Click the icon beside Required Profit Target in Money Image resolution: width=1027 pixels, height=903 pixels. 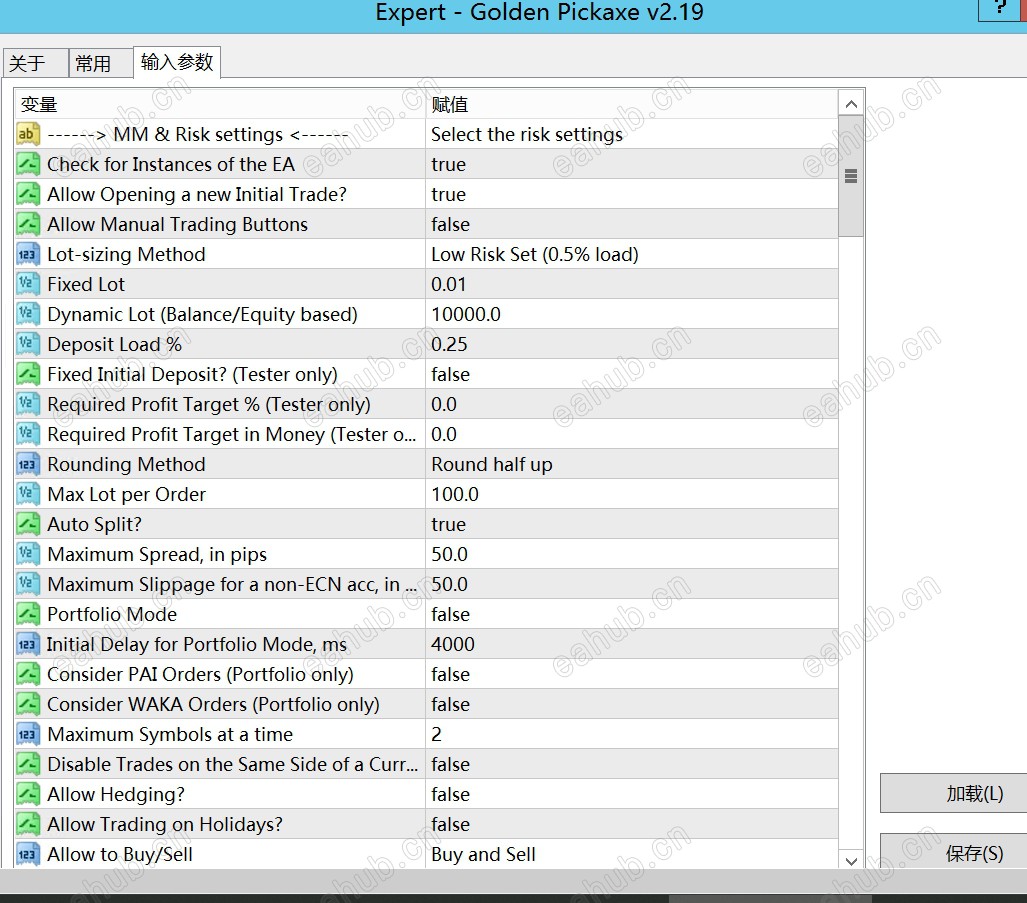(28, 434)
